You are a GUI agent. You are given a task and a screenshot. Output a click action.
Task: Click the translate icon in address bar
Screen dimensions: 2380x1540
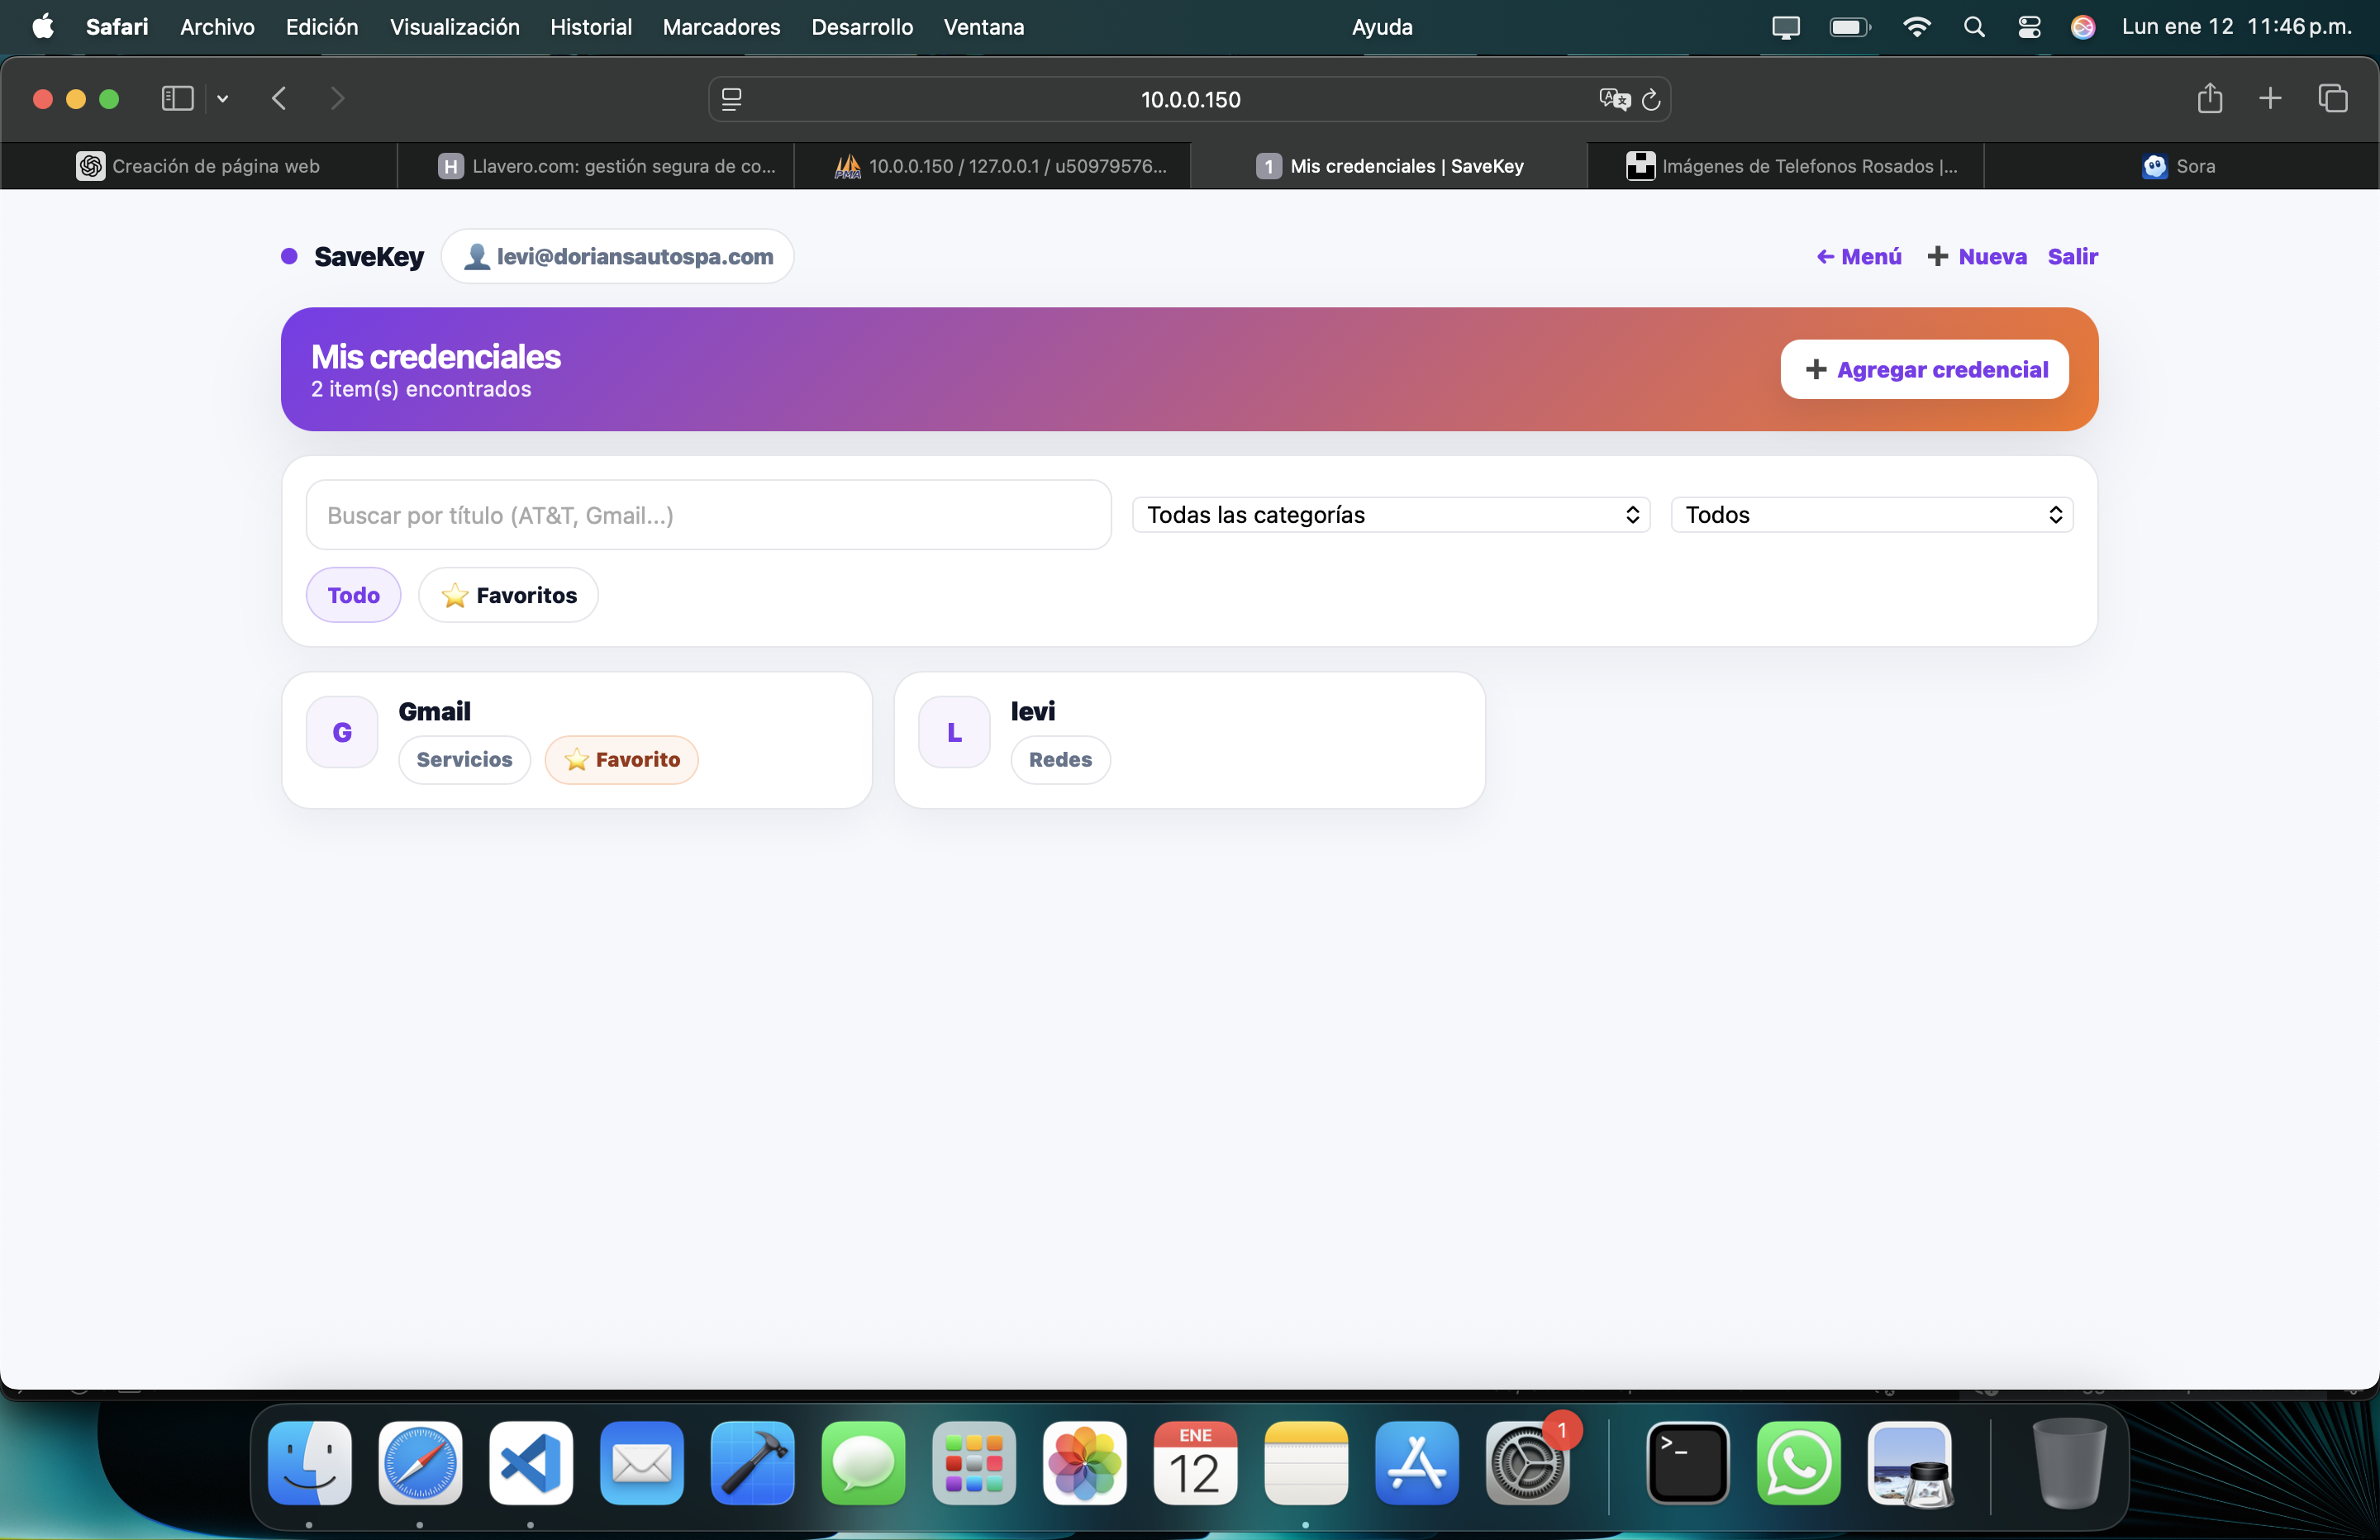[x=1613, y=99]
